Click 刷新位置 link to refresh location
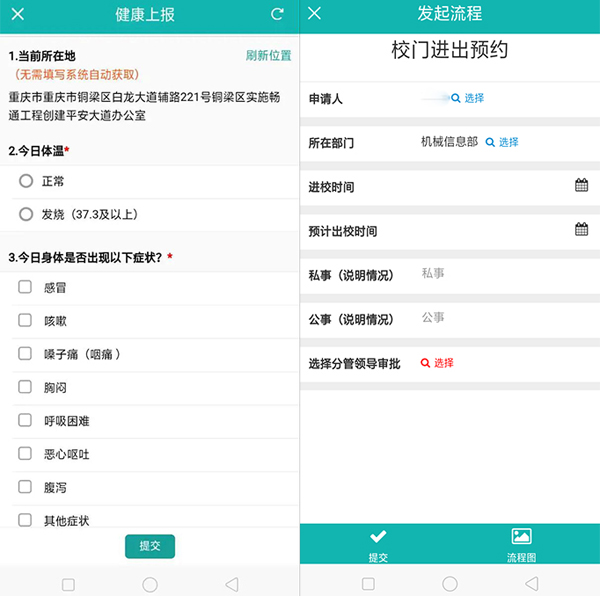 coord(268,56)
